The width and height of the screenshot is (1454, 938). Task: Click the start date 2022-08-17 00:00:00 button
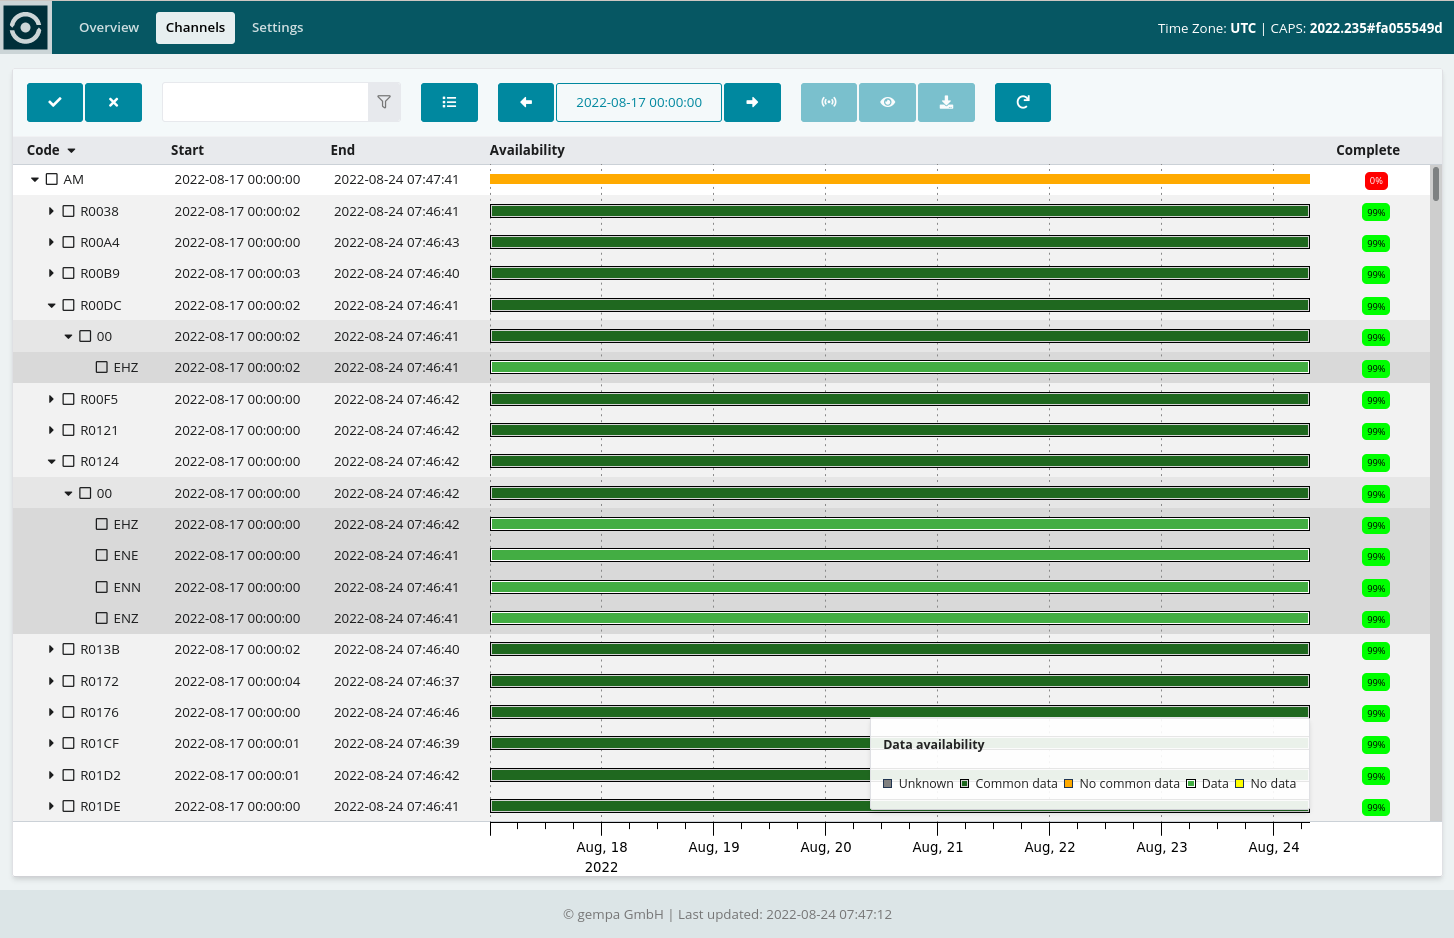[638, 102]
